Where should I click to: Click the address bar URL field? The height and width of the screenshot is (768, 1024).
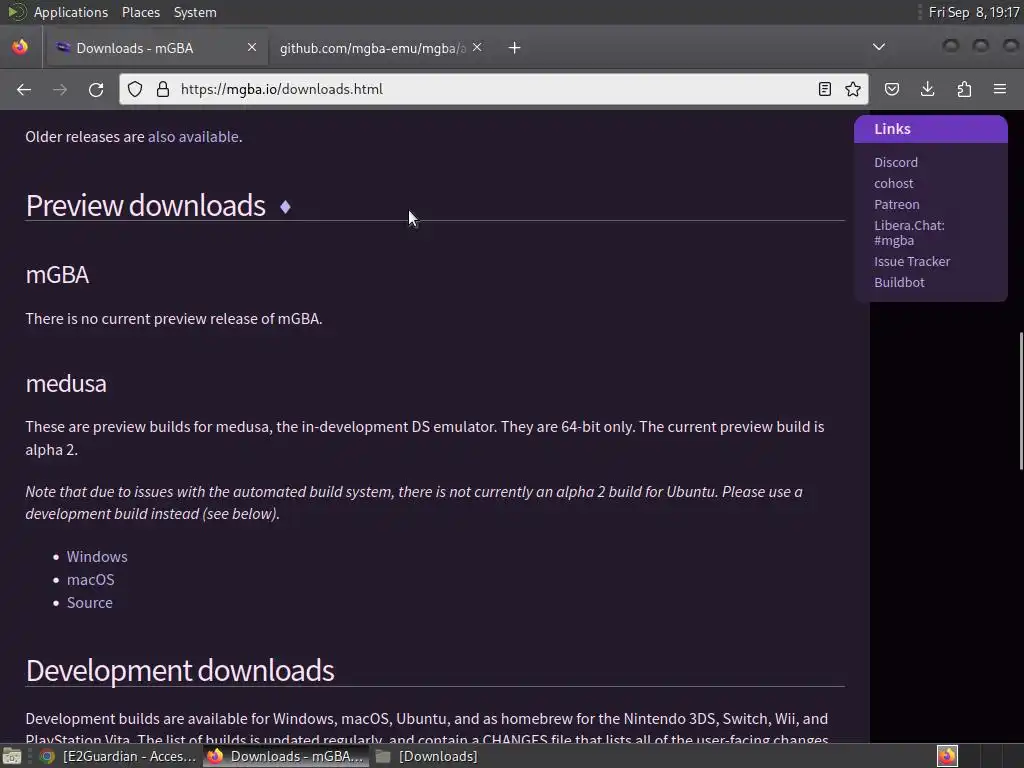493,89
